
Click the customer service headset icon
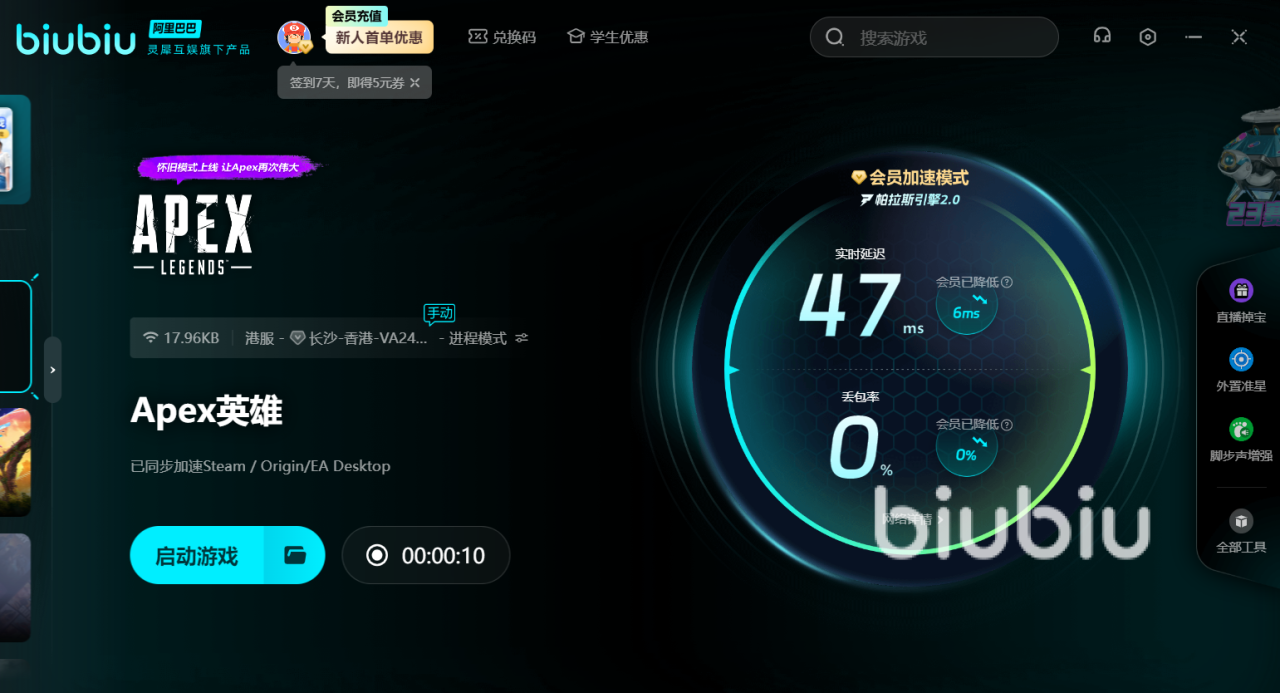(1102, 37)
